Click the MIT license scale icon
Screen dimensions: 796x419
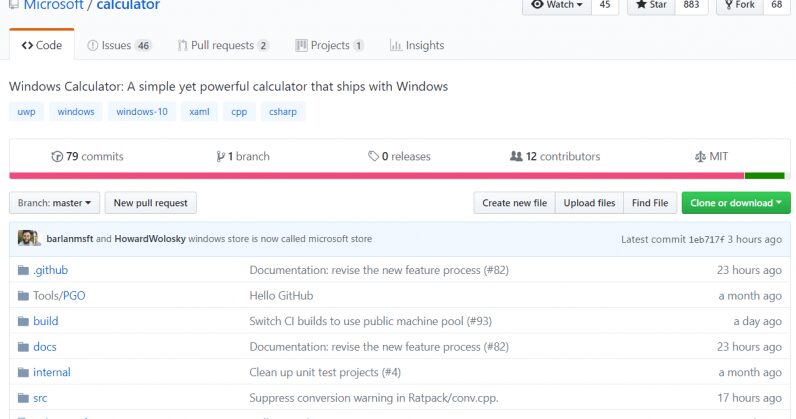click(x=700, y=157)
